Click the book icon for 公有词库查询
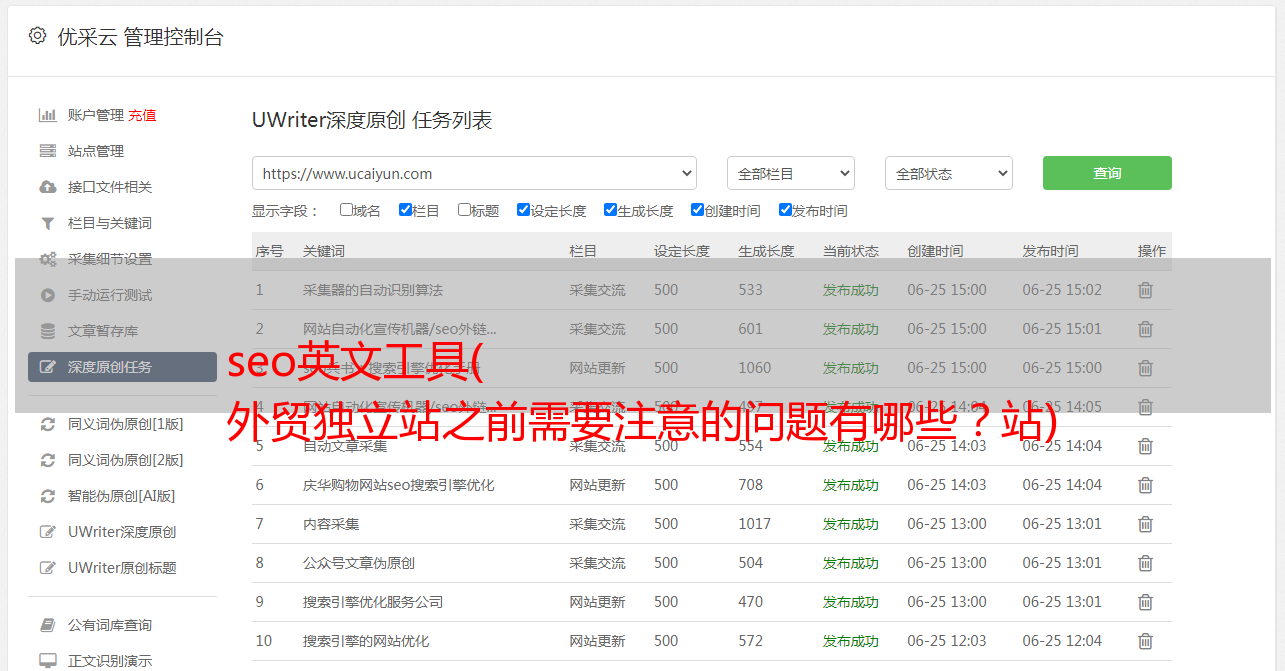1285x671 pixels. click(x=47, y=625)
